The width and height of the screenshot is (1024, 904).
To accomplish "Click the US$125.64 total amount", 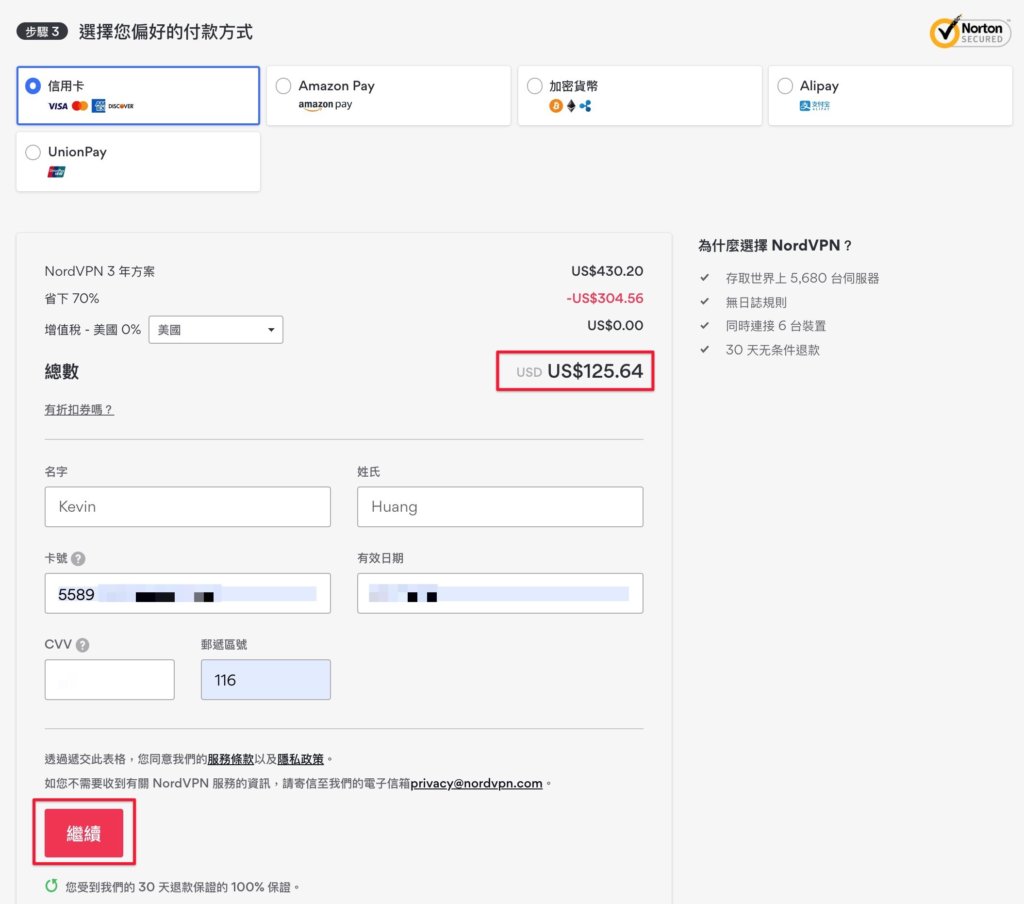I will pos(595,371).
